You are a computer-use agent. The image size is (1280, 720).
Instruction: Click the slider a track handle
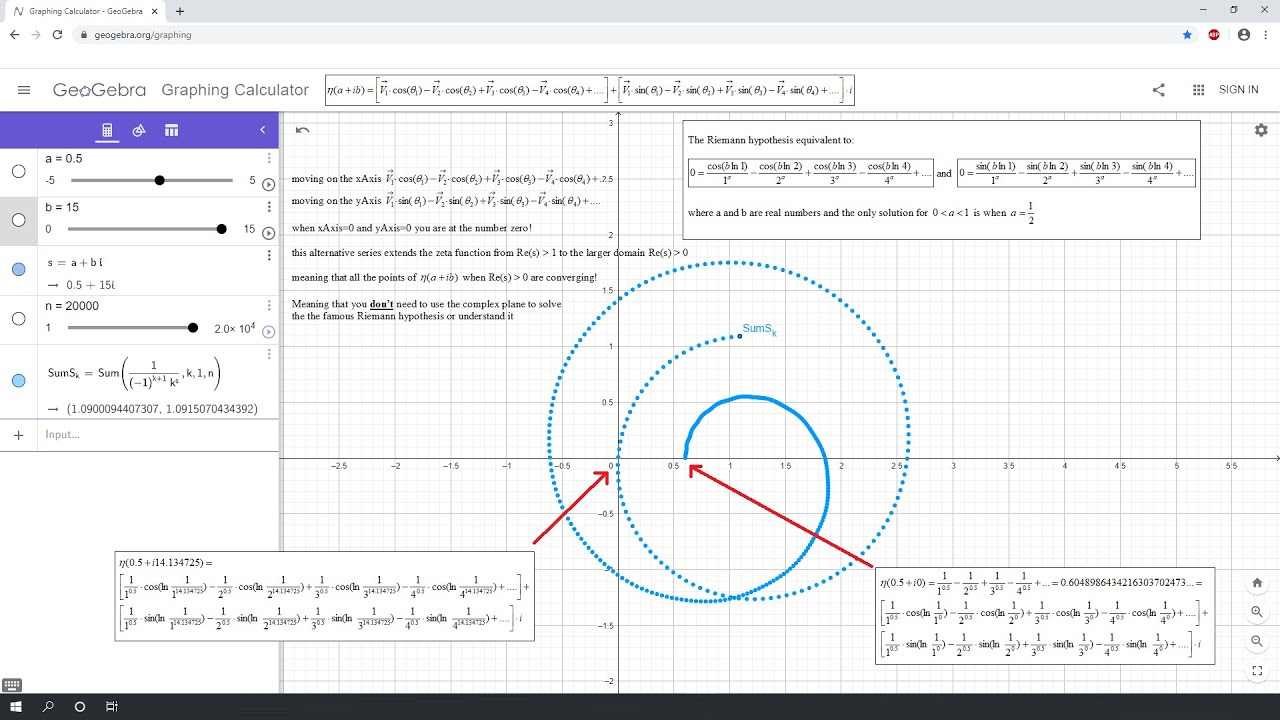click(160, 181)
